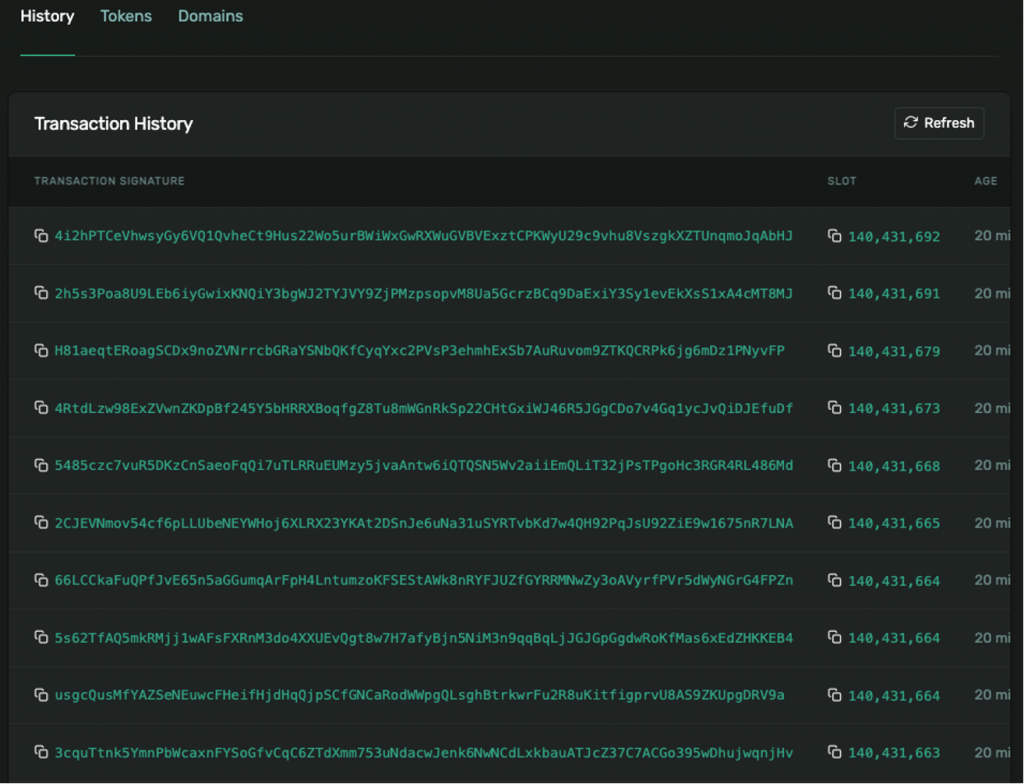View transaction H81aeqtERoag details
1024x784 pixels.
click(419, 351)
